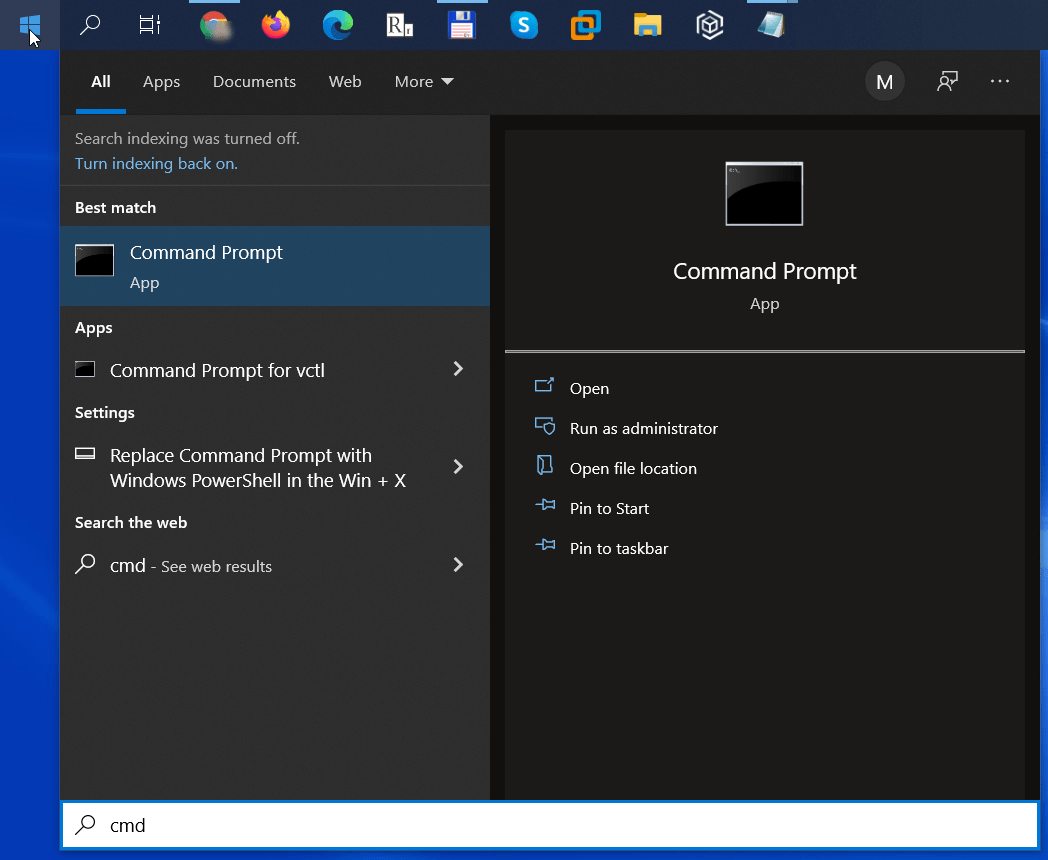Open File Explorer from the taskbar
1048x860 pixels.
(648, 25)
